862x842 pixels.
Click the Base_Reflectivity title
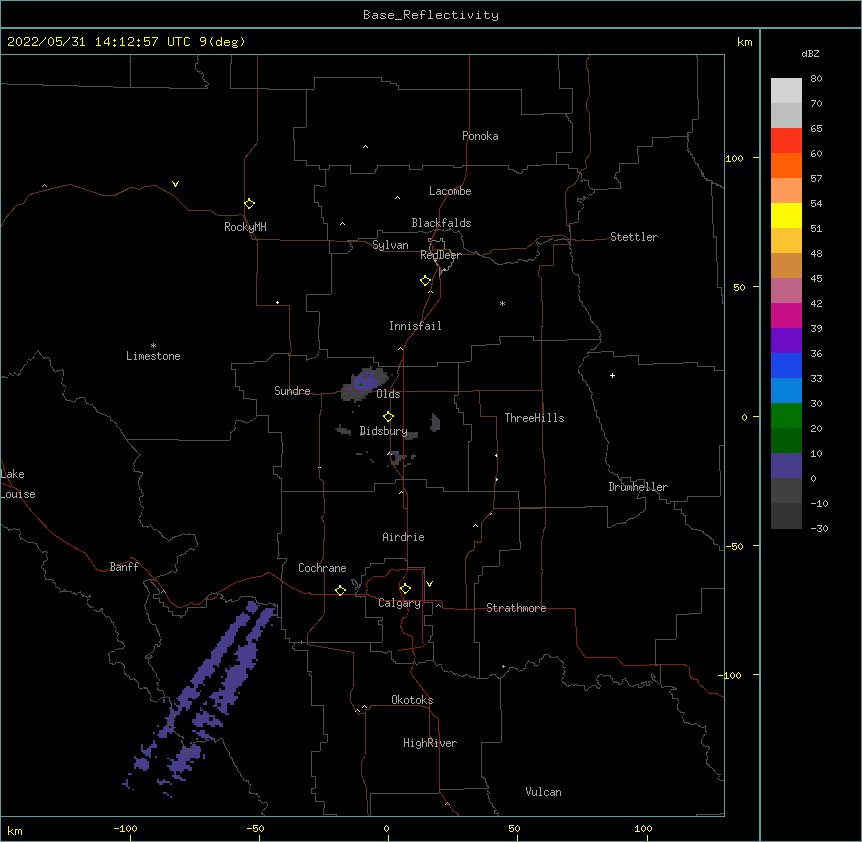[431, 15]
